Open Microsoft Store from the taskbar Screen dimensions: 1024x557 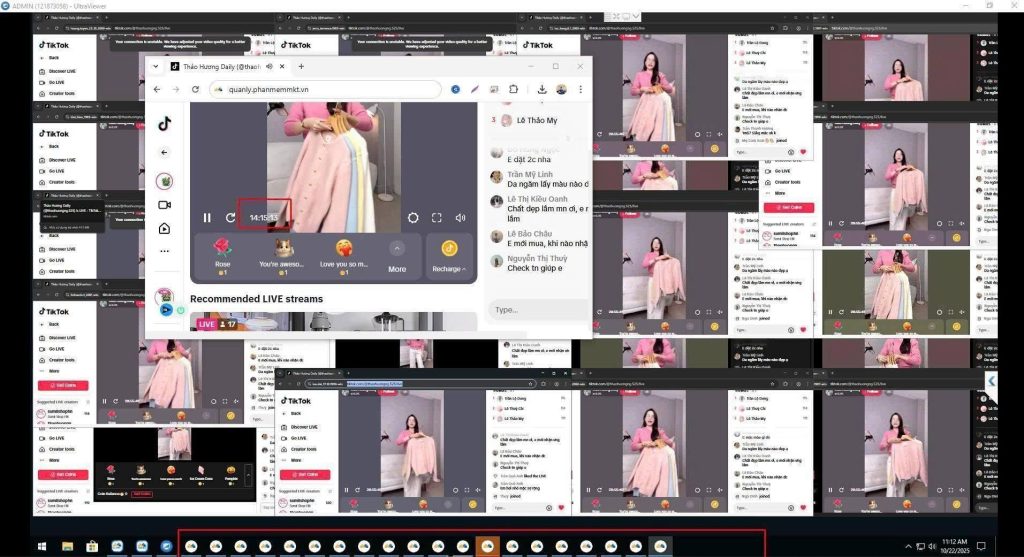tap(92, 546)
